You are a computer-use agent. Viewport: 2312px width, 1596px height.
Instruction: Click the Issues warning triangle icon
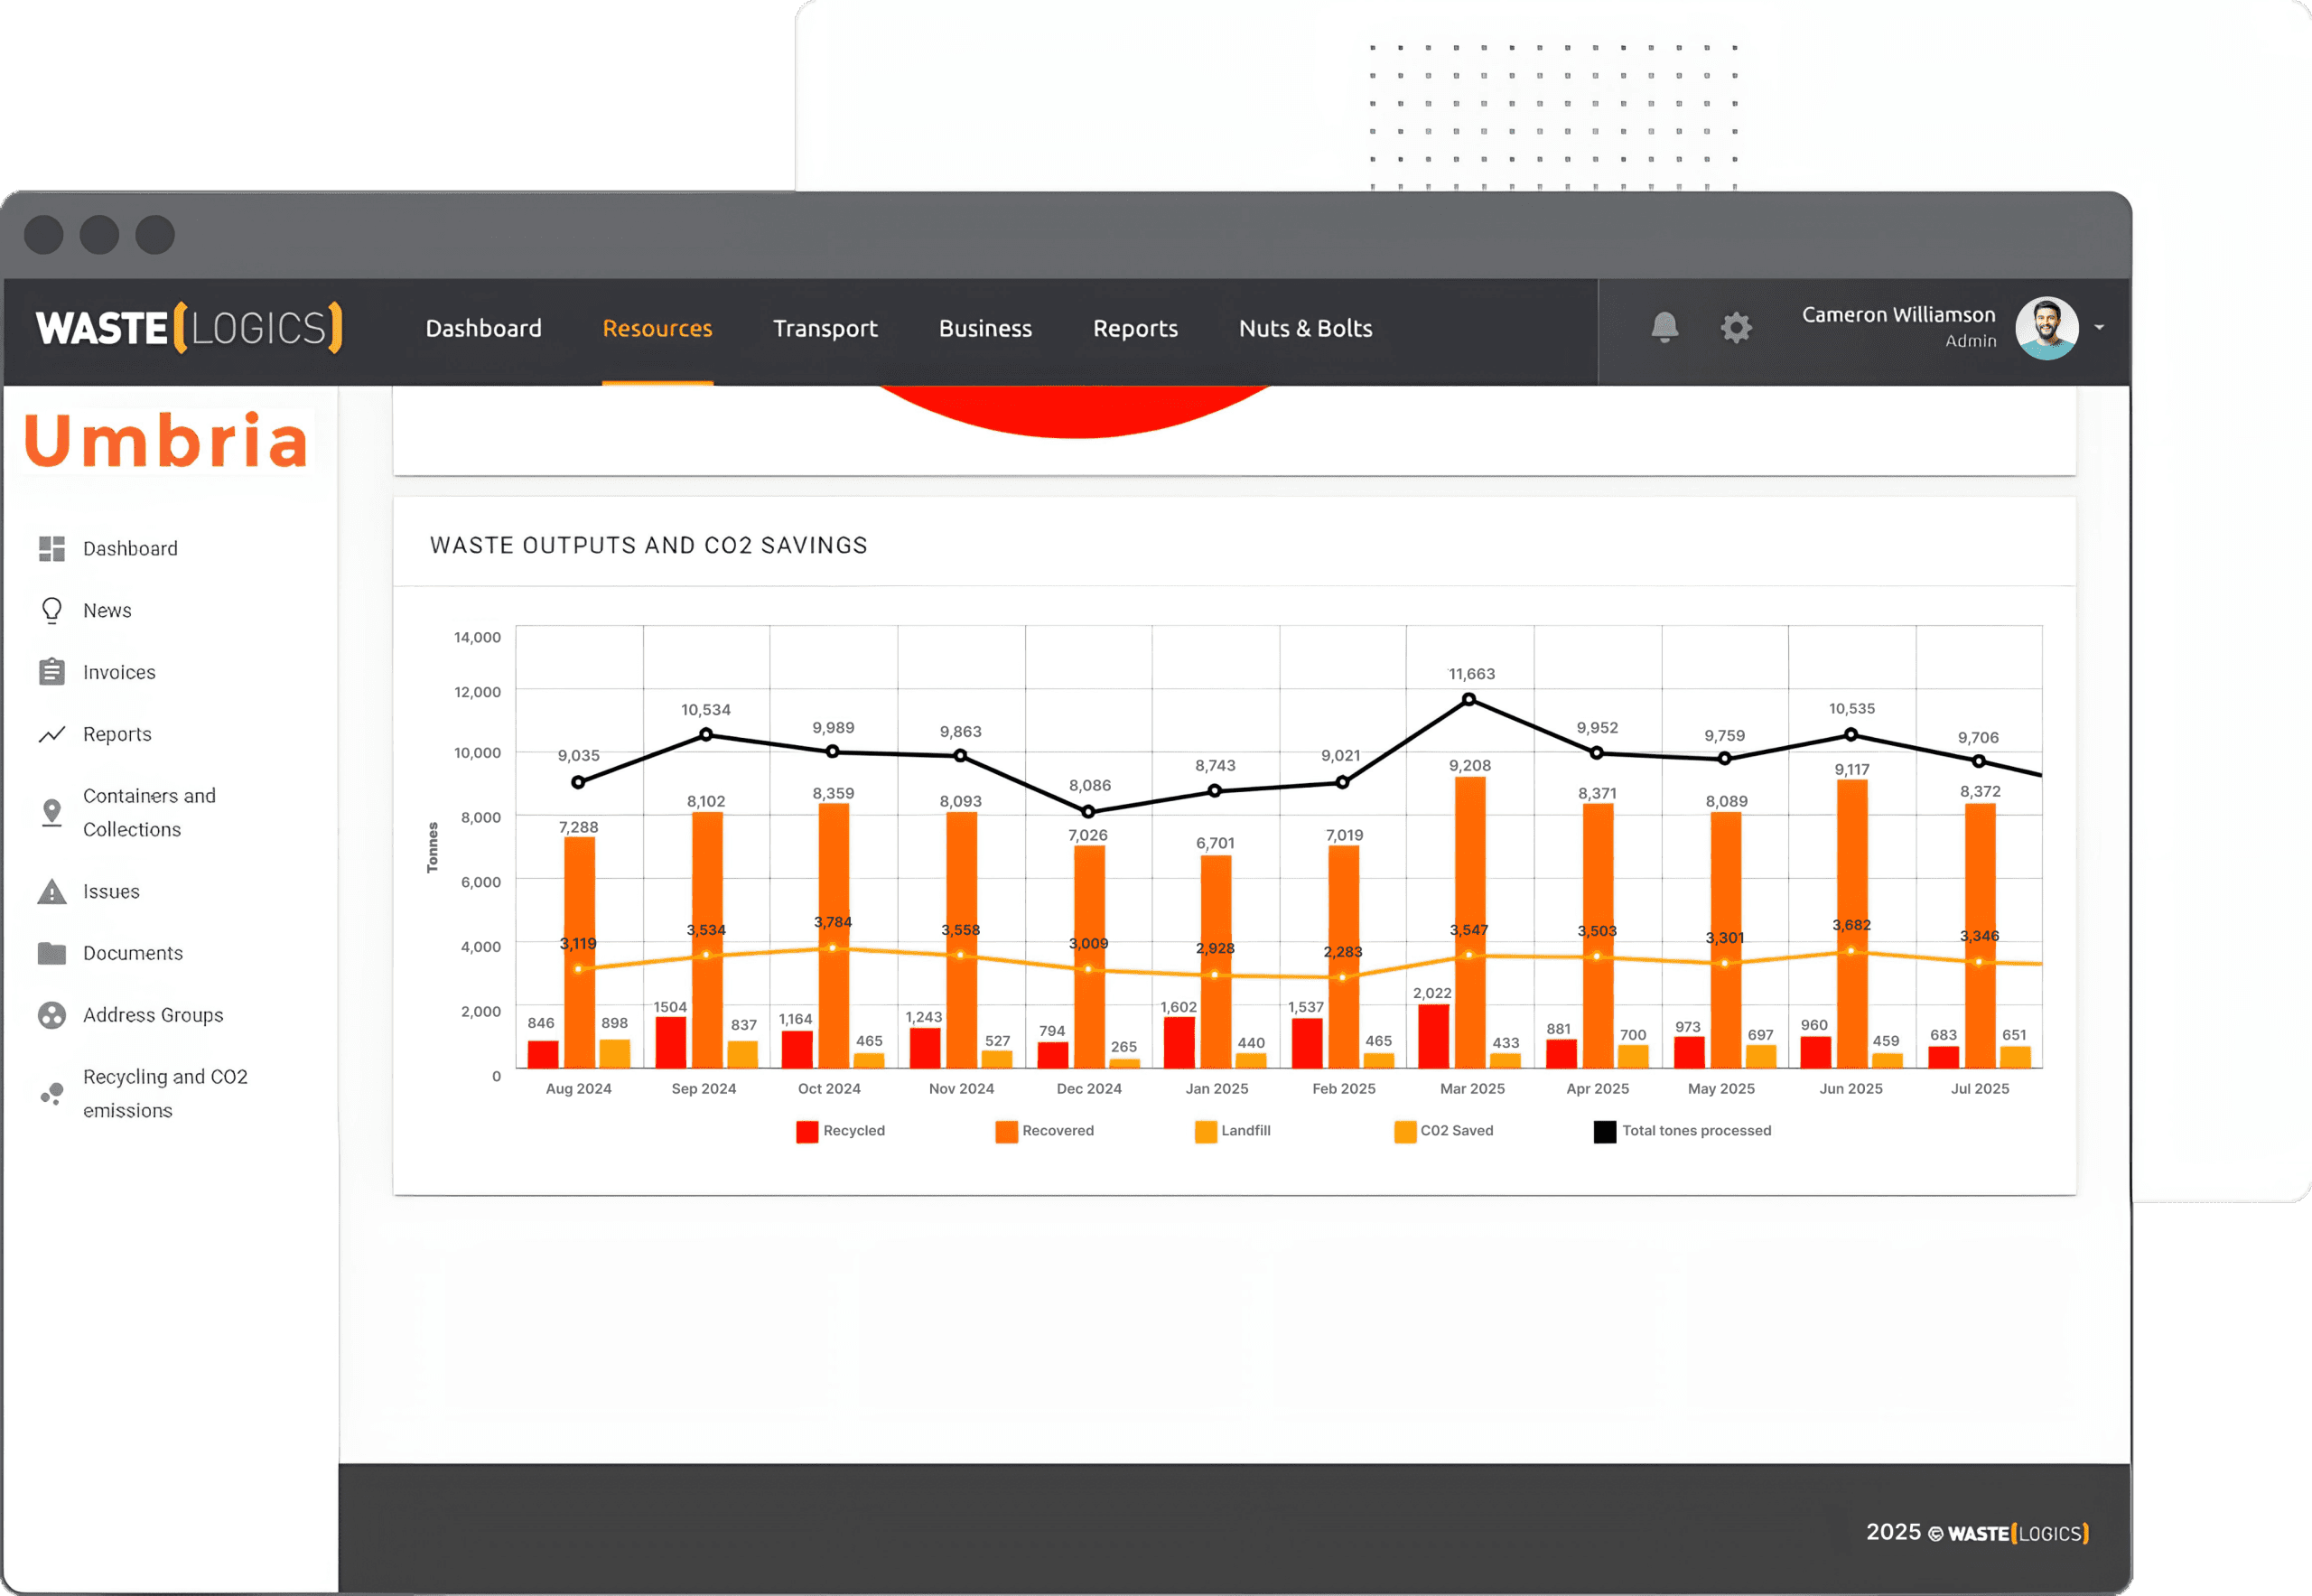point(52,891)
